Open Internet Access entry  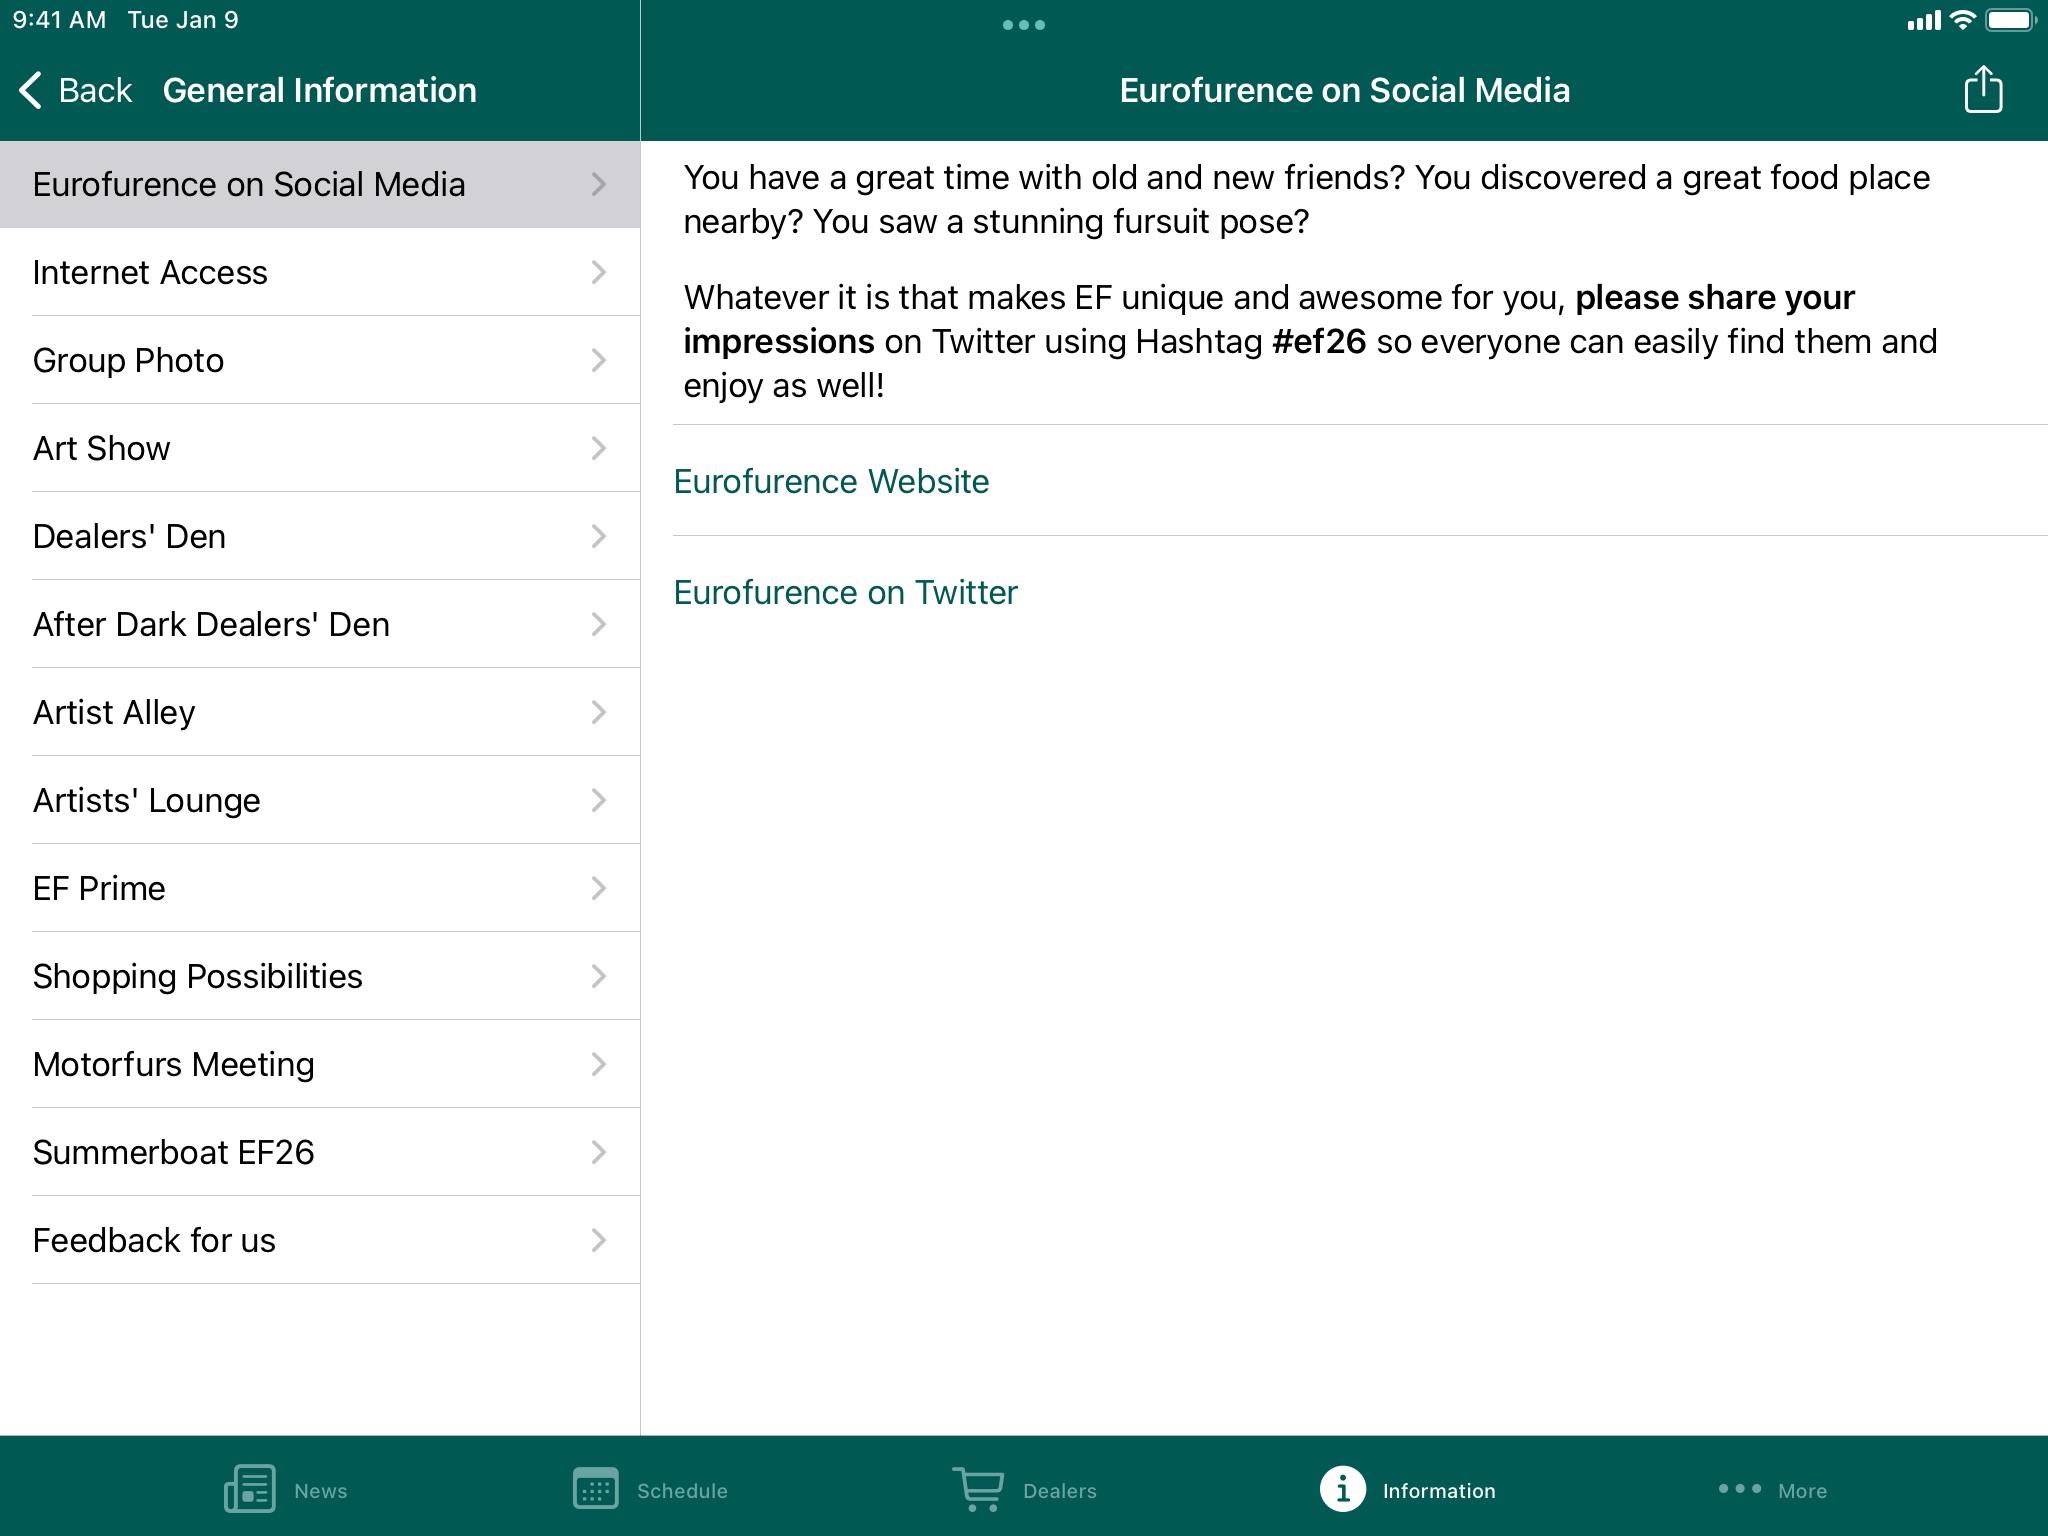coord(320,272)
